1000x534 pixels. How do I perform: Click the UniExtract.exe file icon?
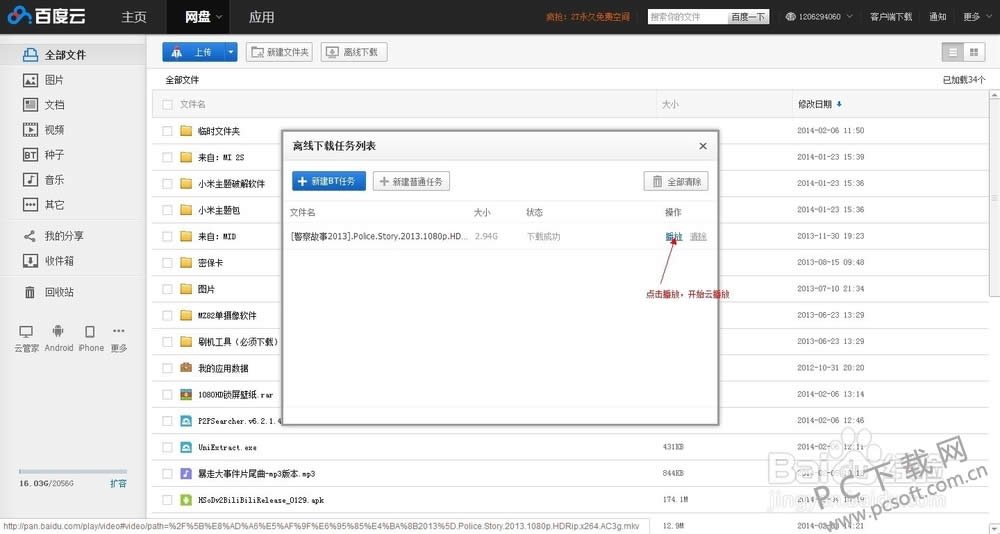click(186, 447)
